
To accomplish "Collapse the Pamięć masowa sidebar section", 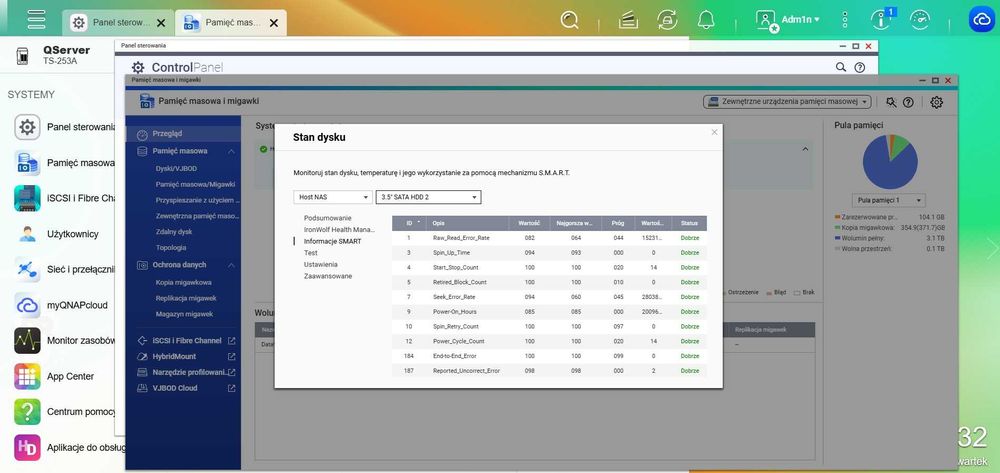I will 231,152.
